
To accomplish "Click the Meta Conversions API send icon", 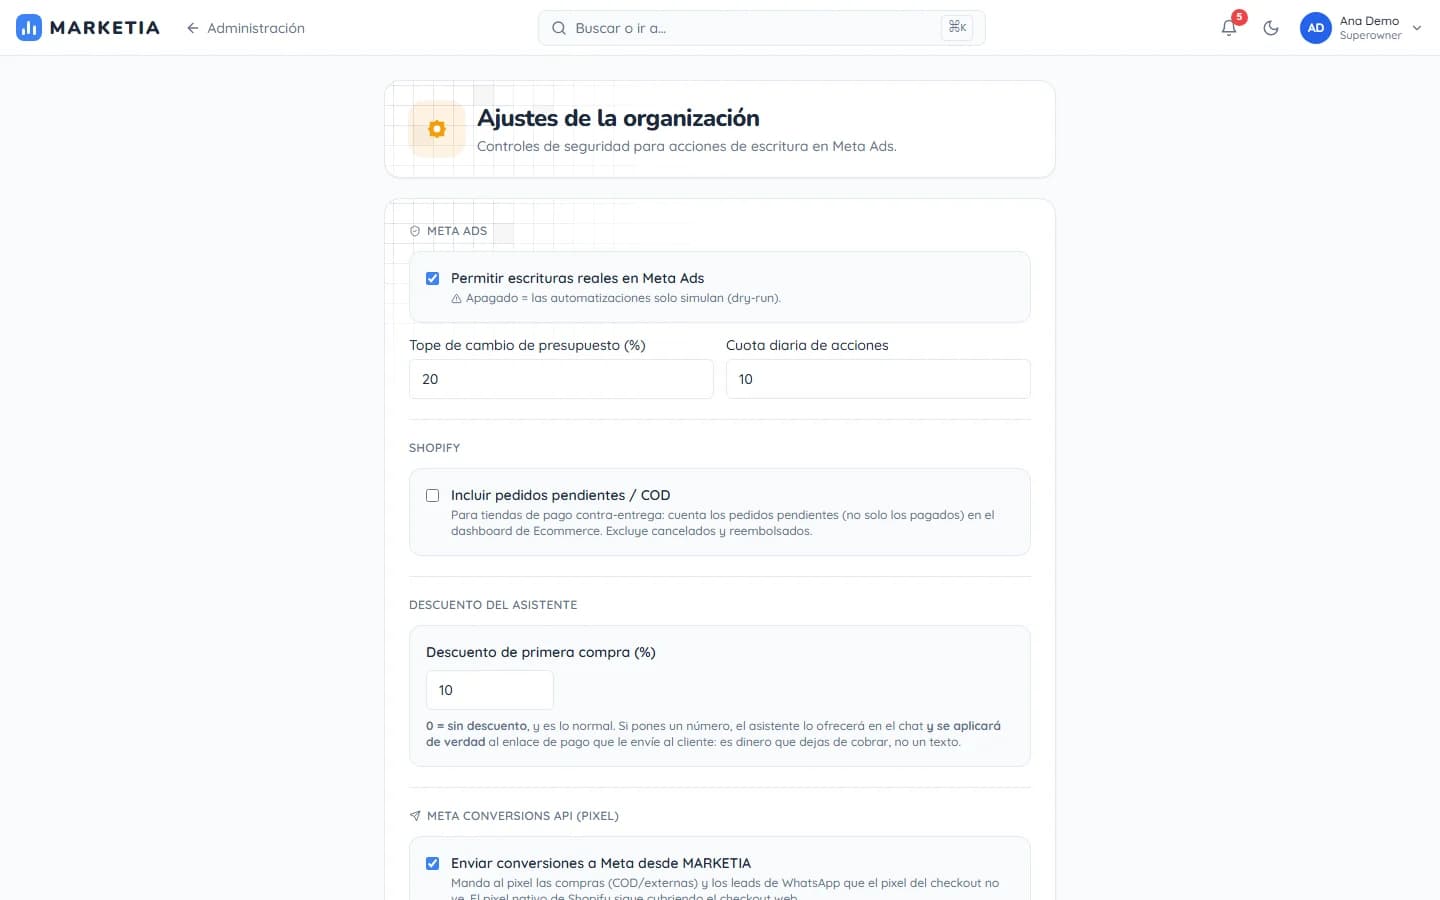I will 415,816.
